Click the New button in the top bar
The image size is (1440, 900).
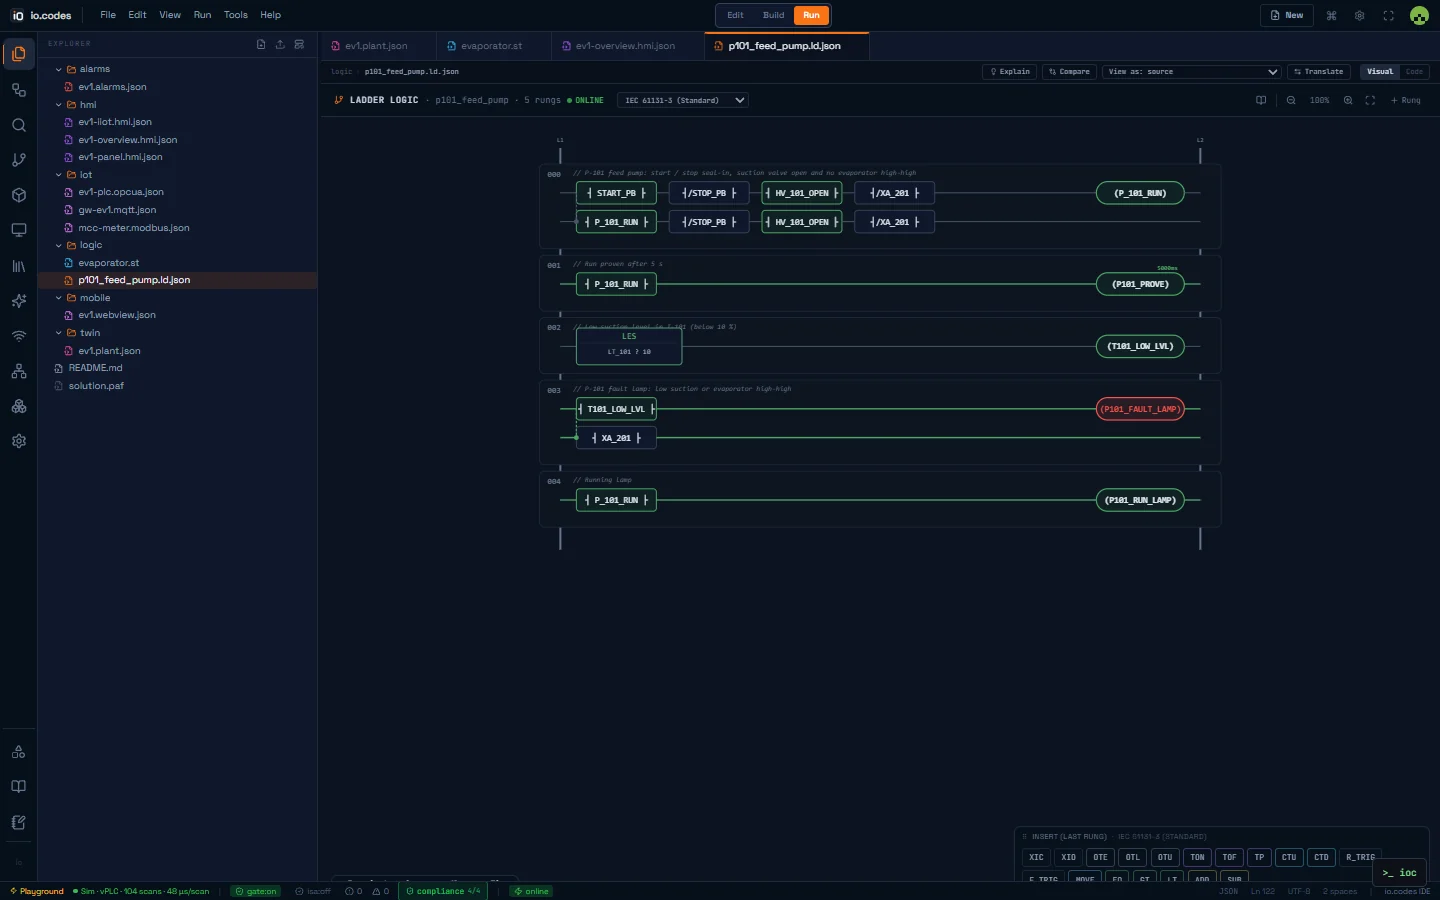1287,15
